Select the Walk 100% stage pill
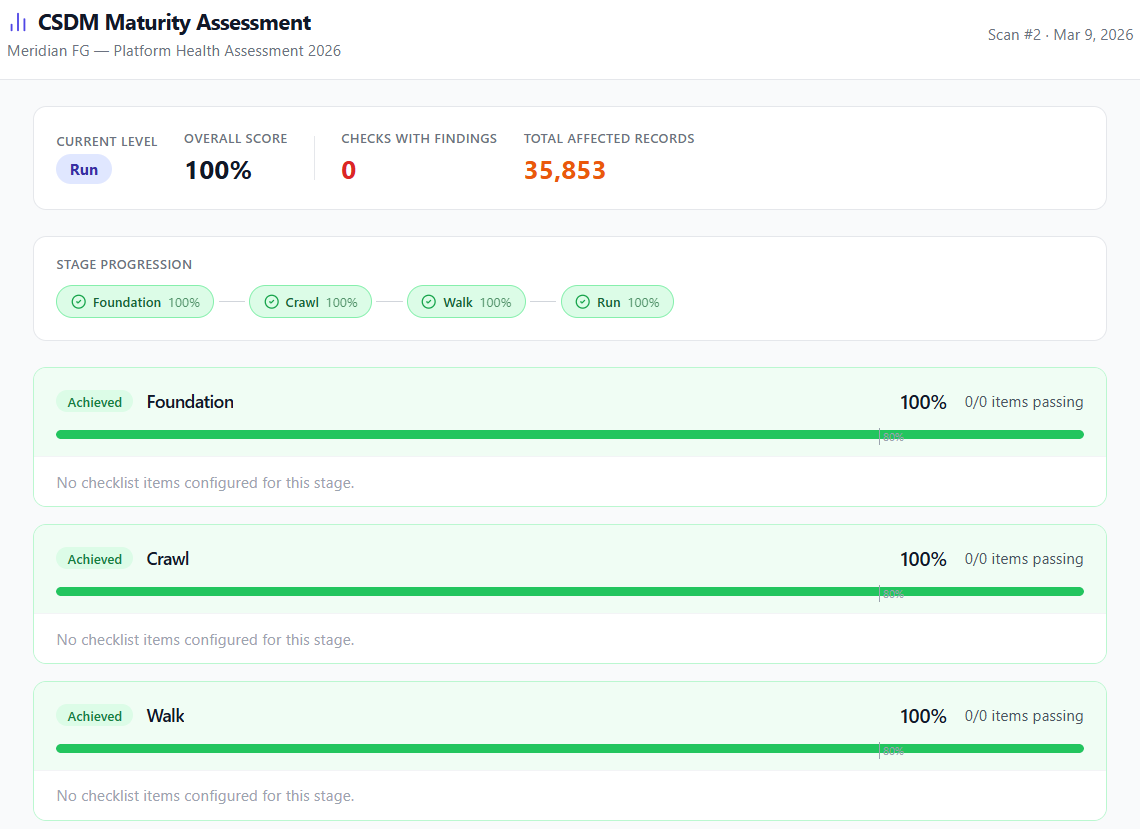Viewport: 1140px width, 829px height. 466,302
